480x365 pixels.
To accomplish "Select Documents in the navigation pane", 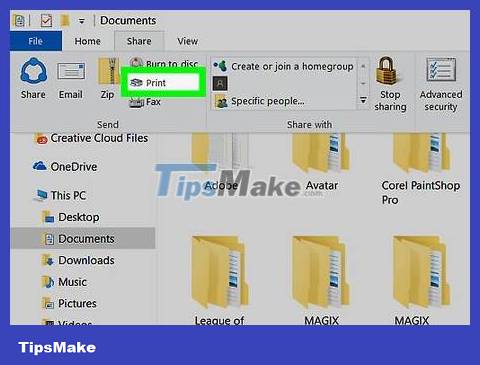I will 83,238.
